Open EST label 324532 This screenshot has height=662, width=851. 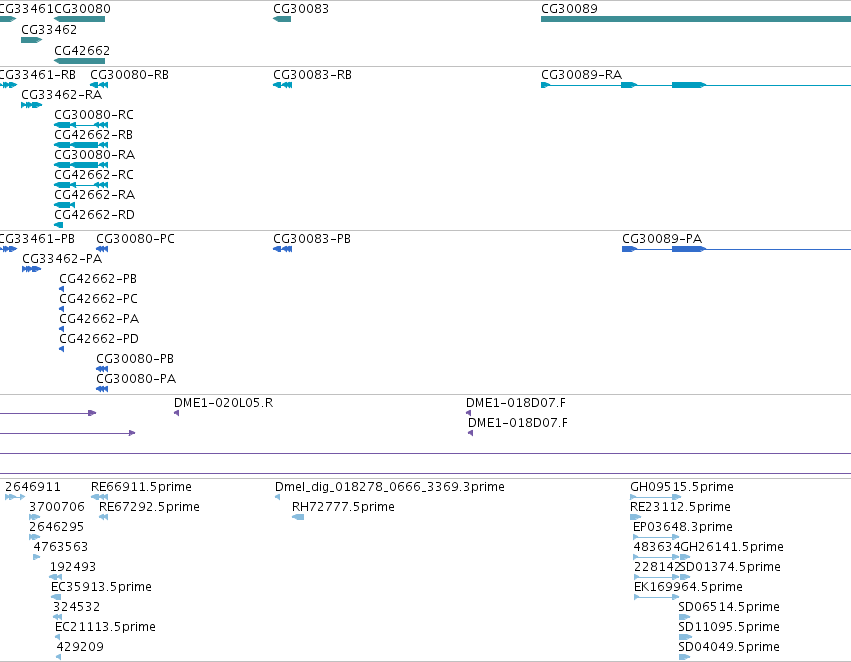pos(77,607)
